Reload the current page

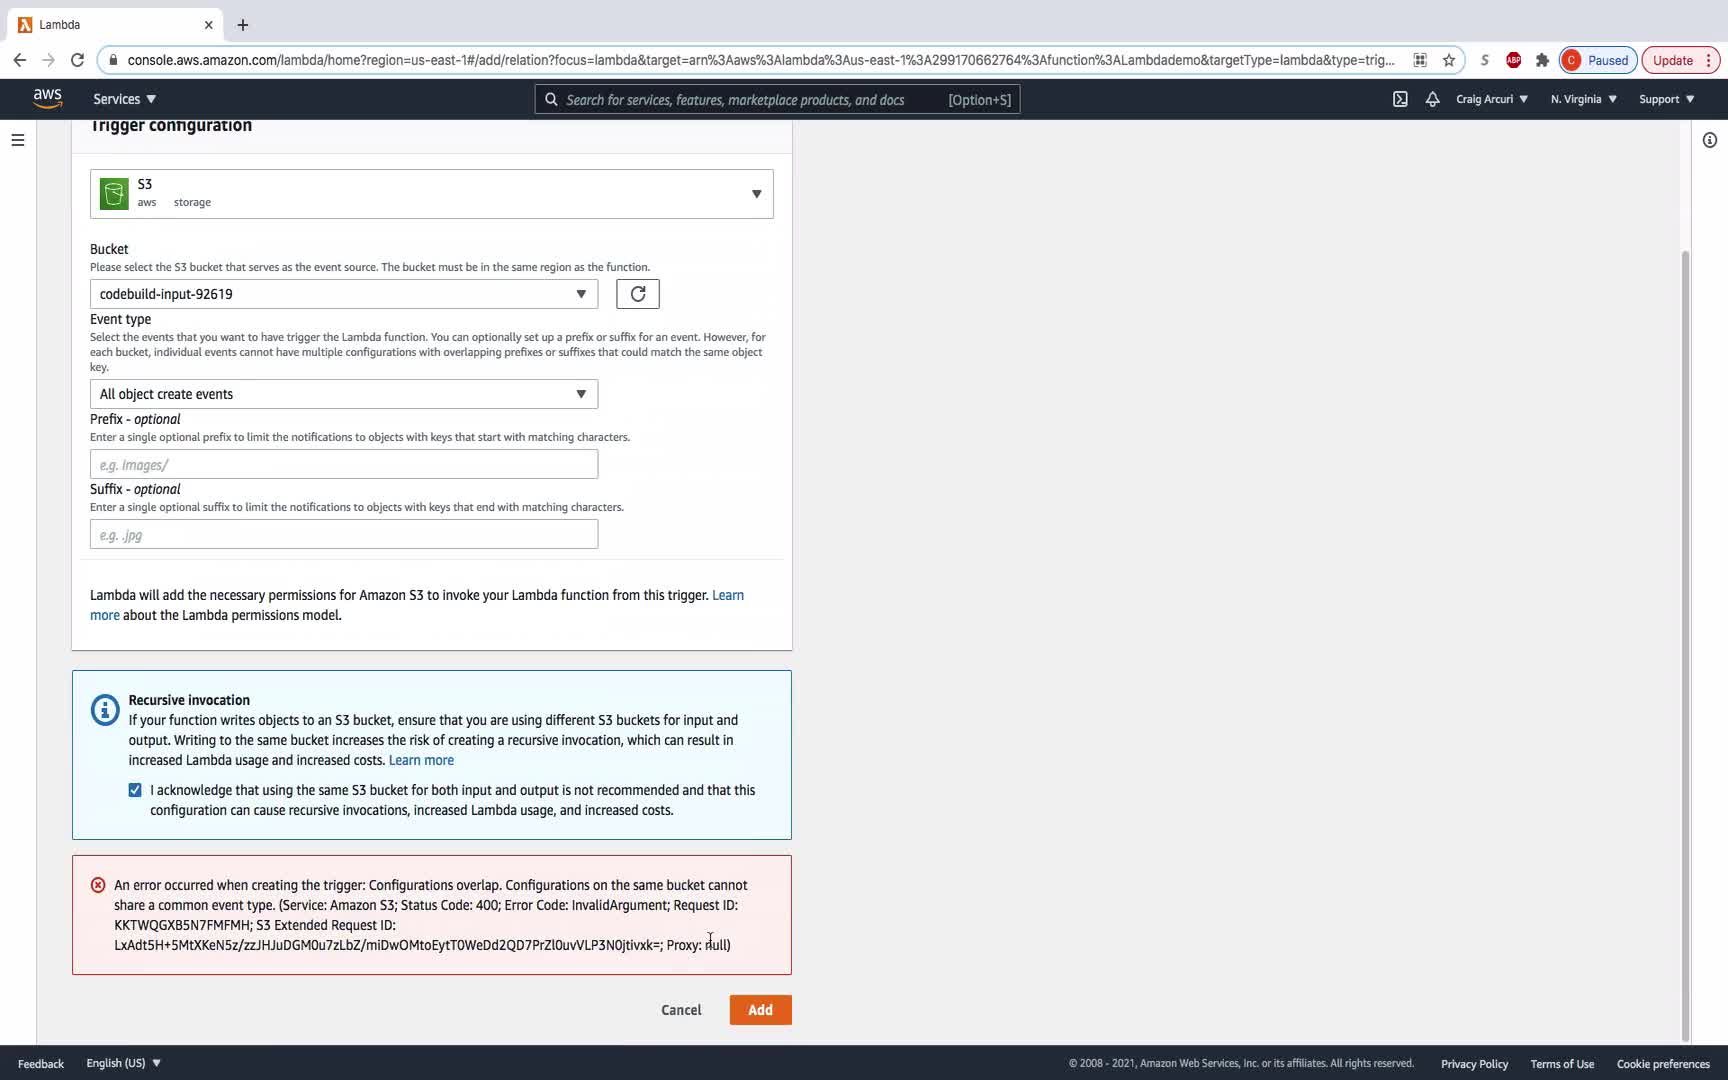77,60
